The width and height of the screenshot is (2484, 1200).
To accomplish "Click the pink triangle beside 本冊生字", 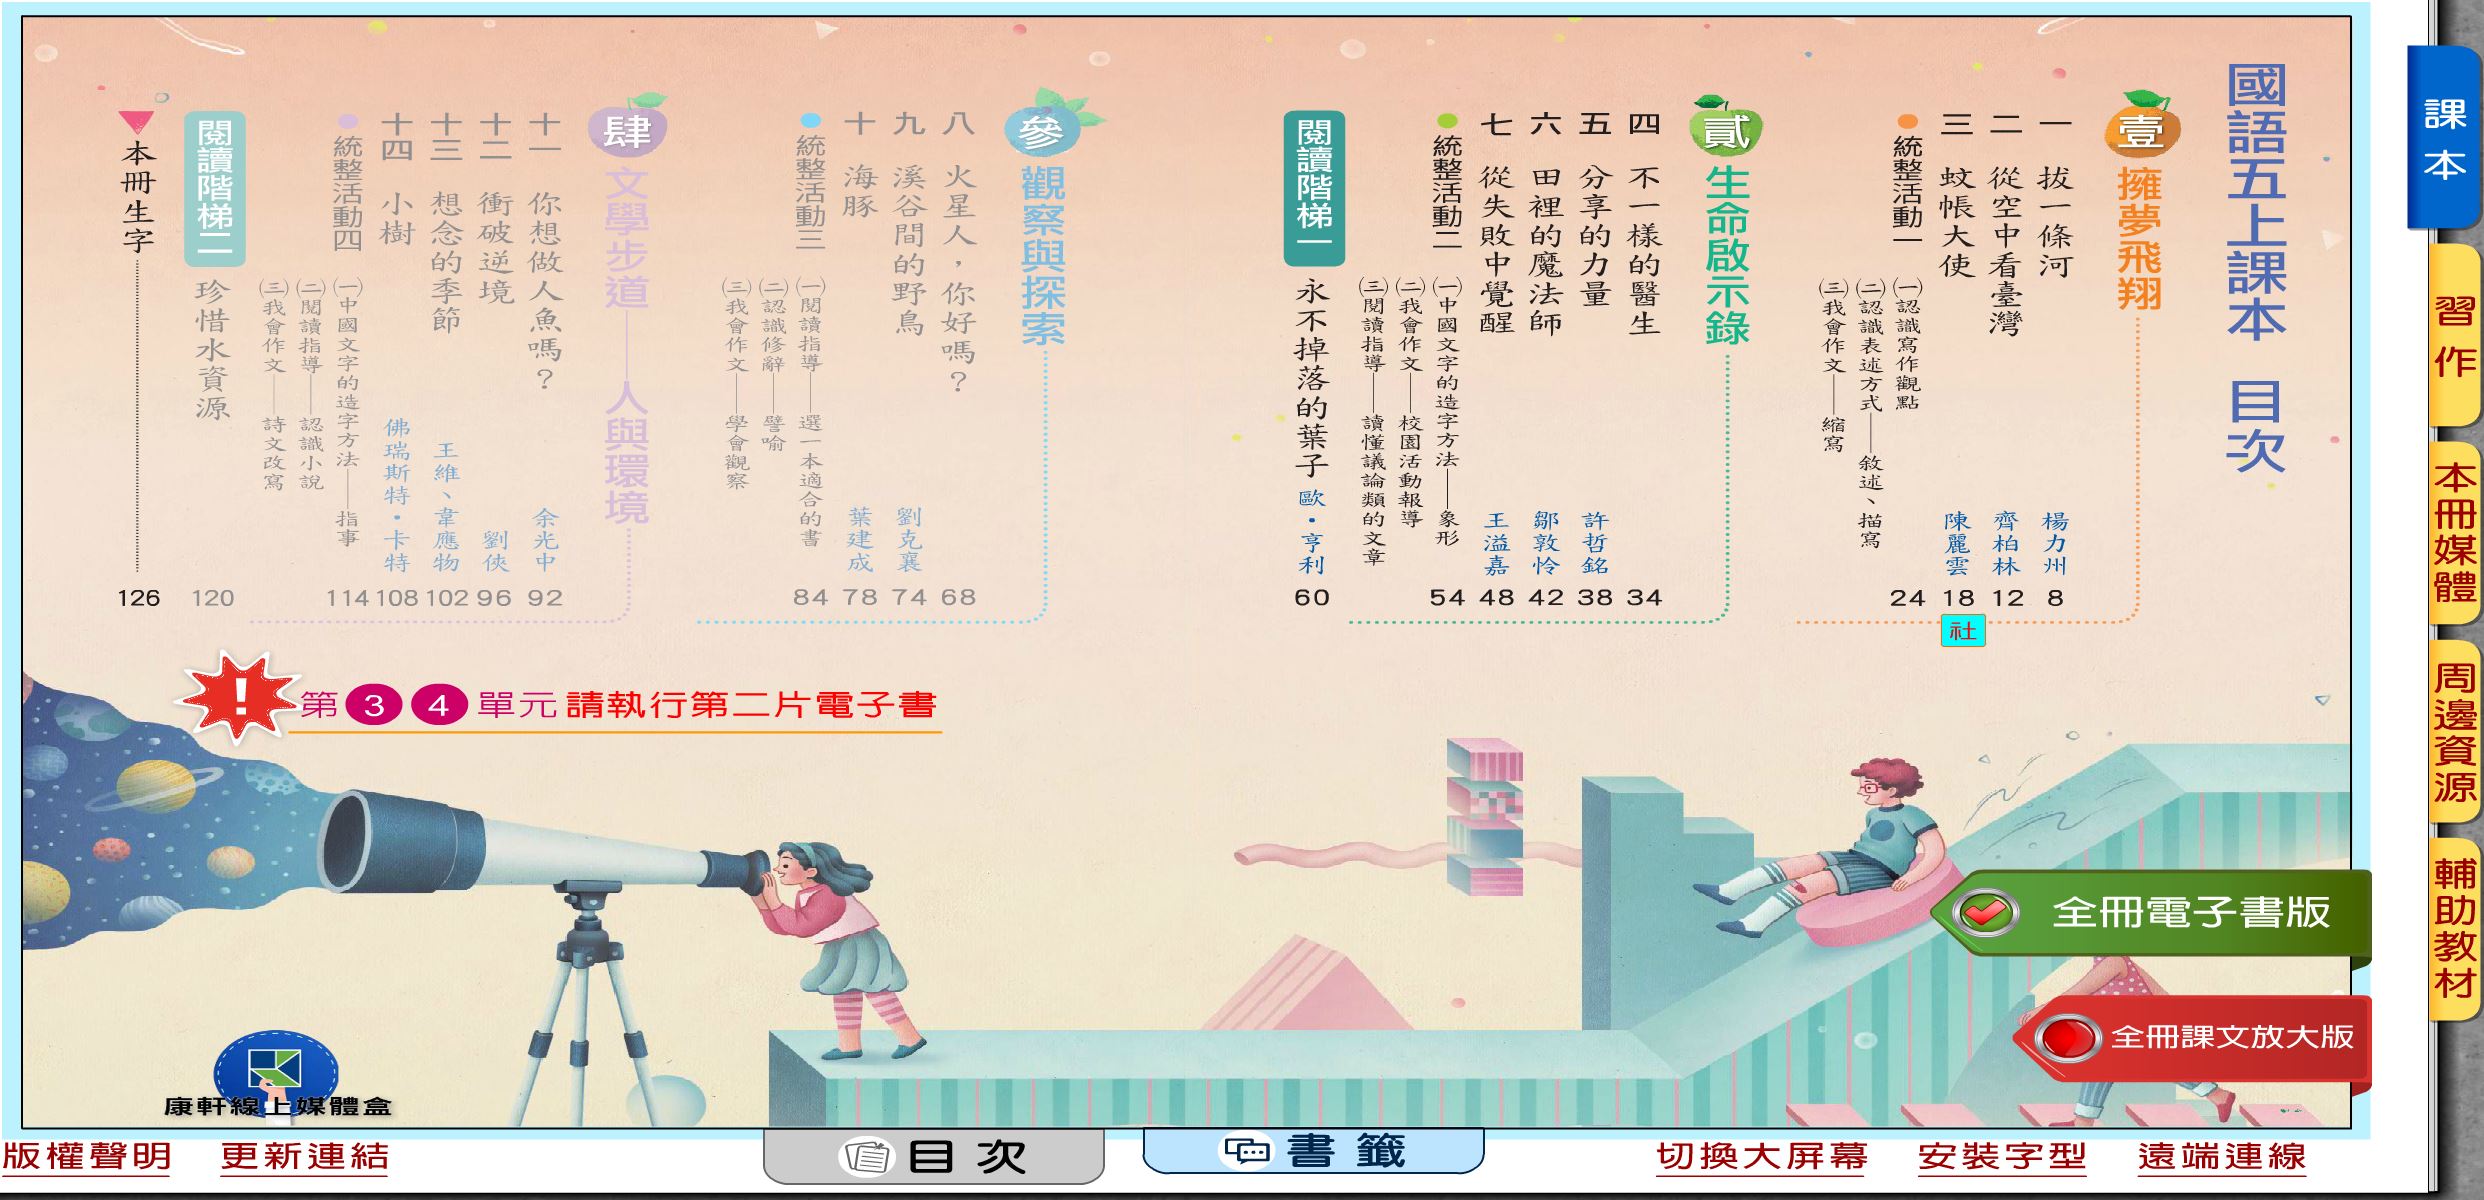I will click(x=136, y=122).
